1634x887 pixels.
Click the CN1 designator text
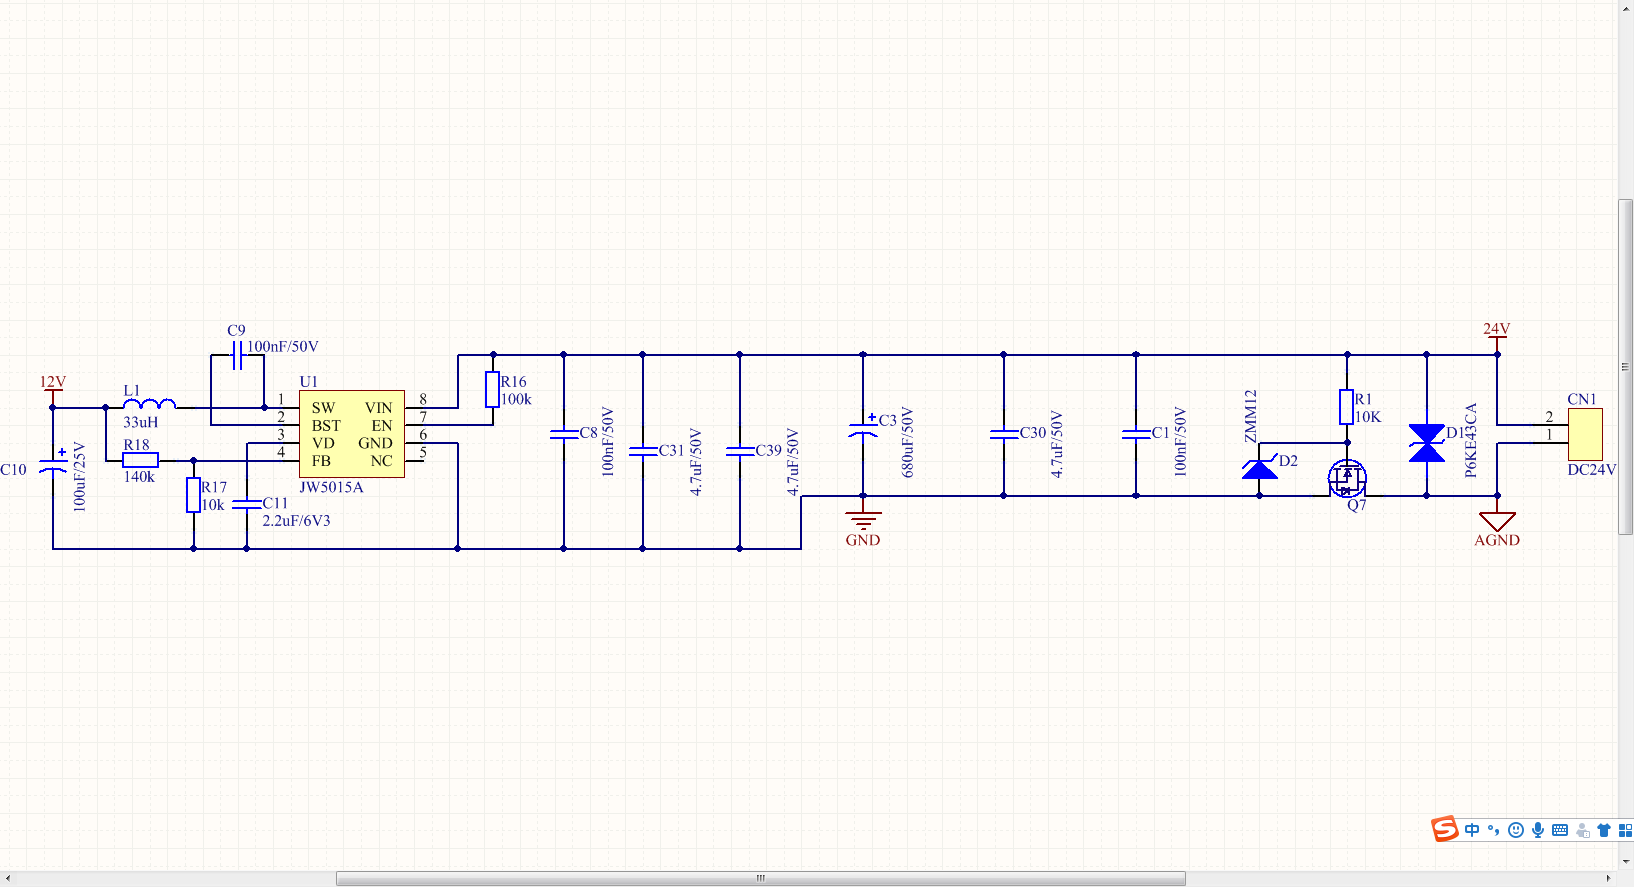[1582, 399]
